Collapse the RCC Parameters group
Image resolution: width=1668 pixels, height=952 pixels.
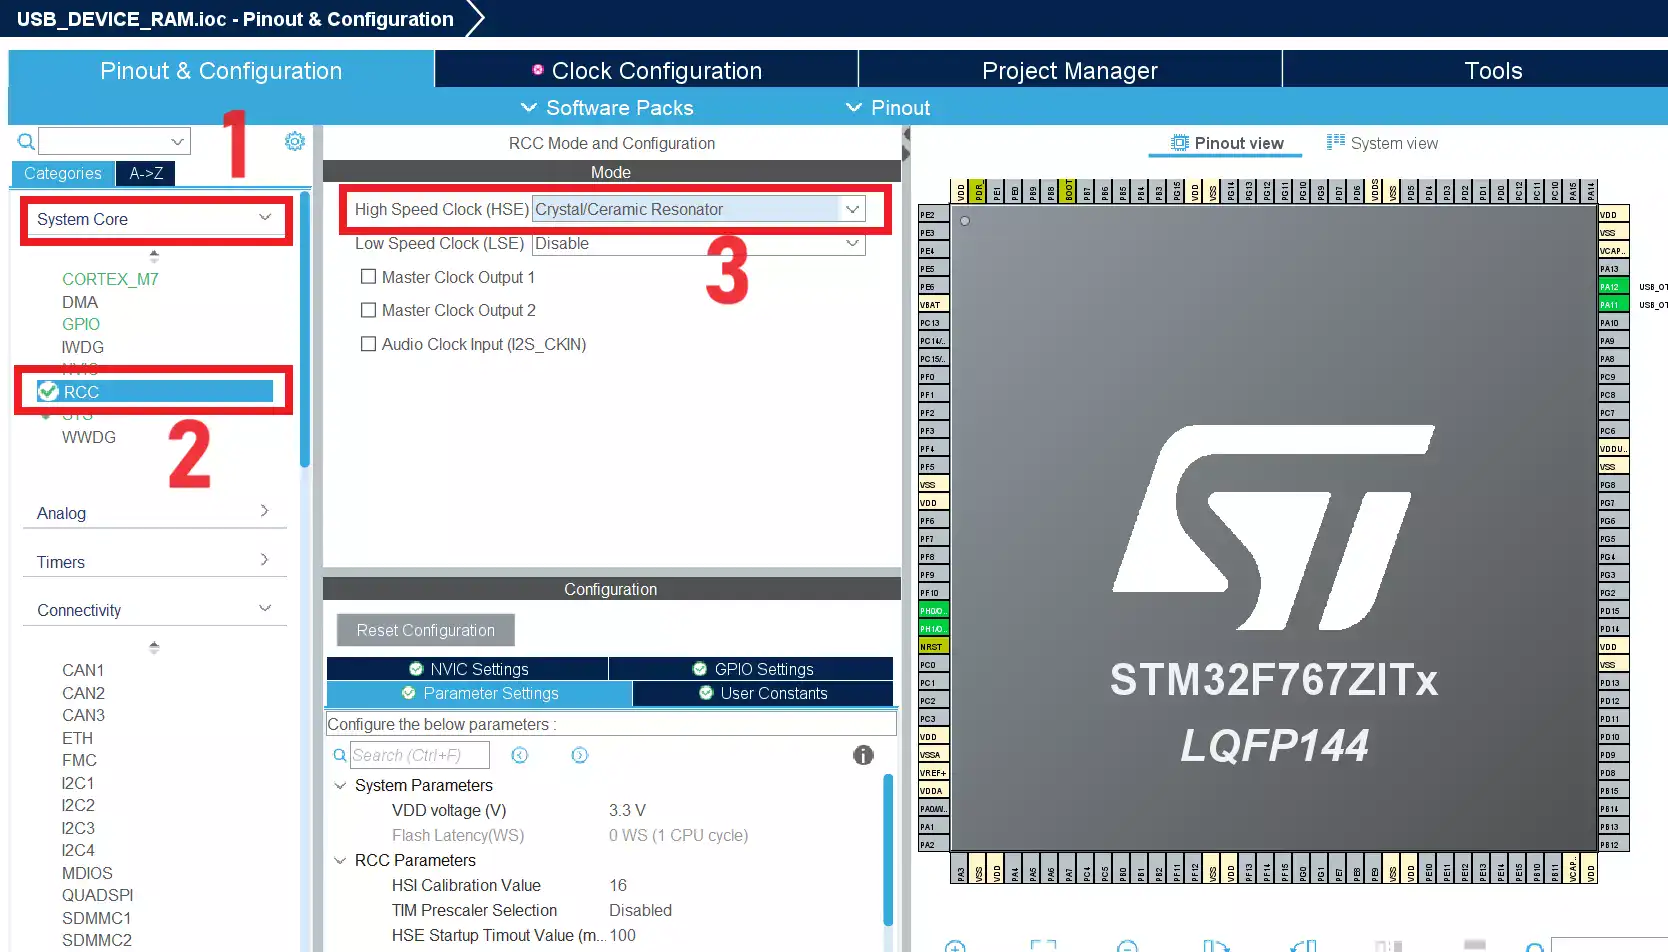(340, 861)
